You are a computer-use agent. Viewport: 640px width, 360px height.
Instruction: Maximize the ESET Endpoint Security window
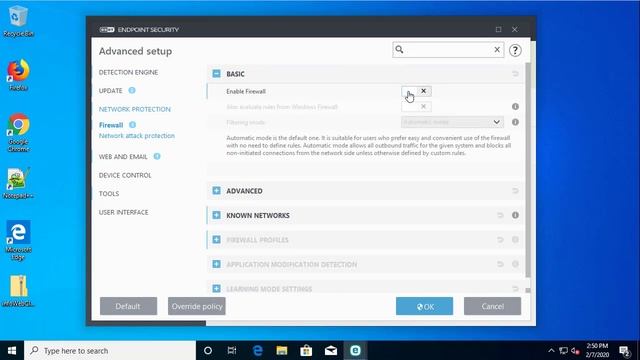pyautogui.click(x=498, y=29)
